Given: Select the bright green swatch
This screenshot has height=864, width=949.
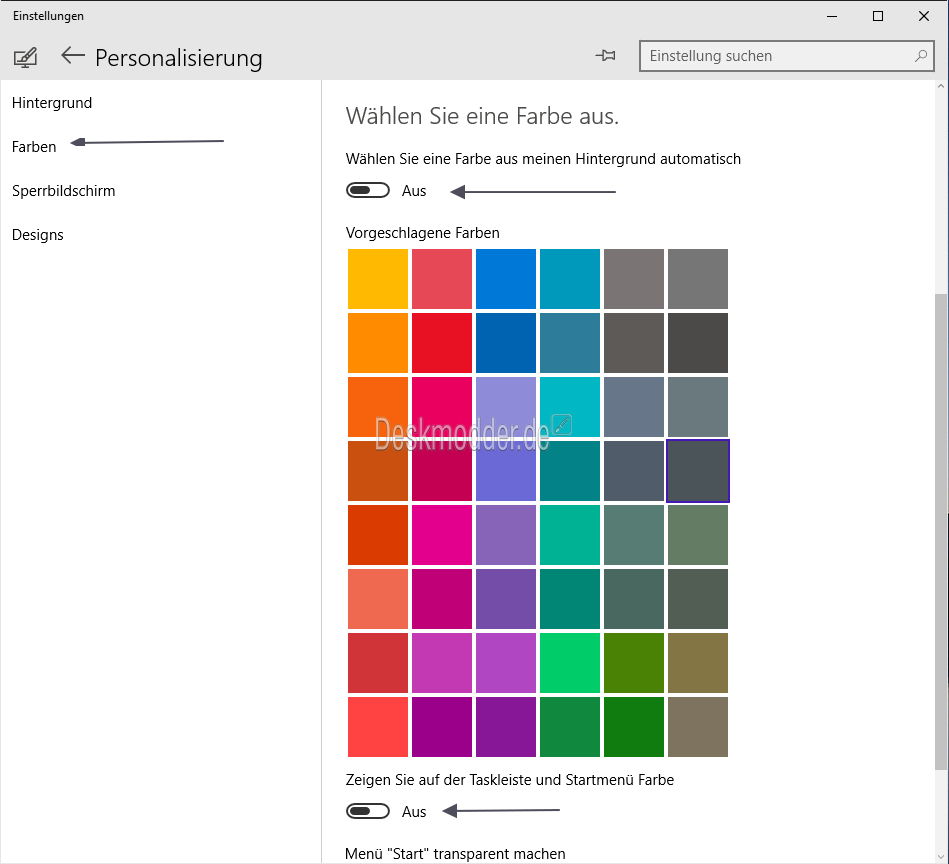Looking at the screenshot, I should tap(570, 663).
